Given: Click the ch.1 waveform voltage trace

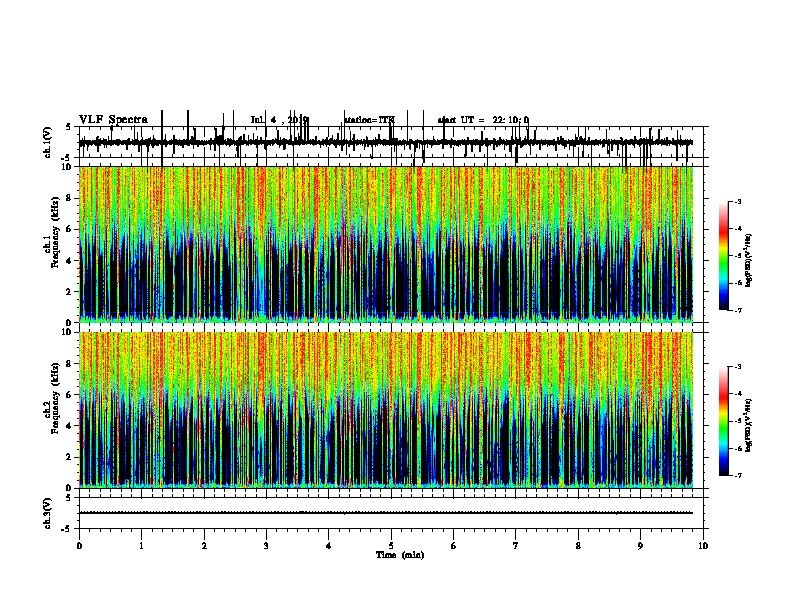Looking at the screenshot, I should click(x=386, y=143).
